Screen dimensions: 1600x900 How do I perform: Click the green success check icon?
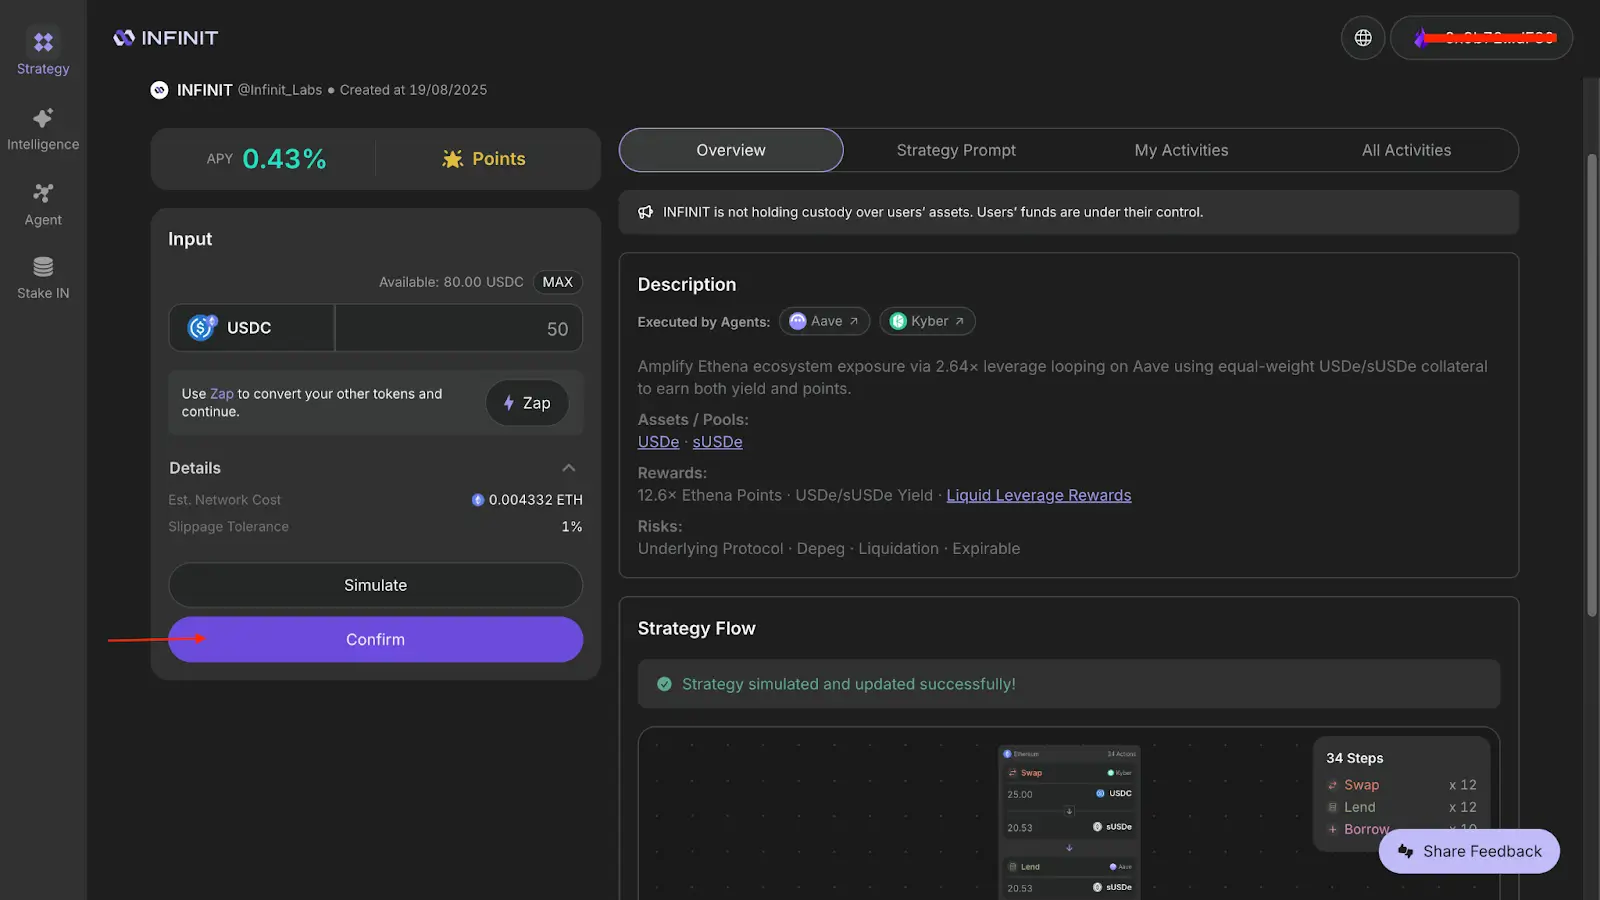(664, 684)
